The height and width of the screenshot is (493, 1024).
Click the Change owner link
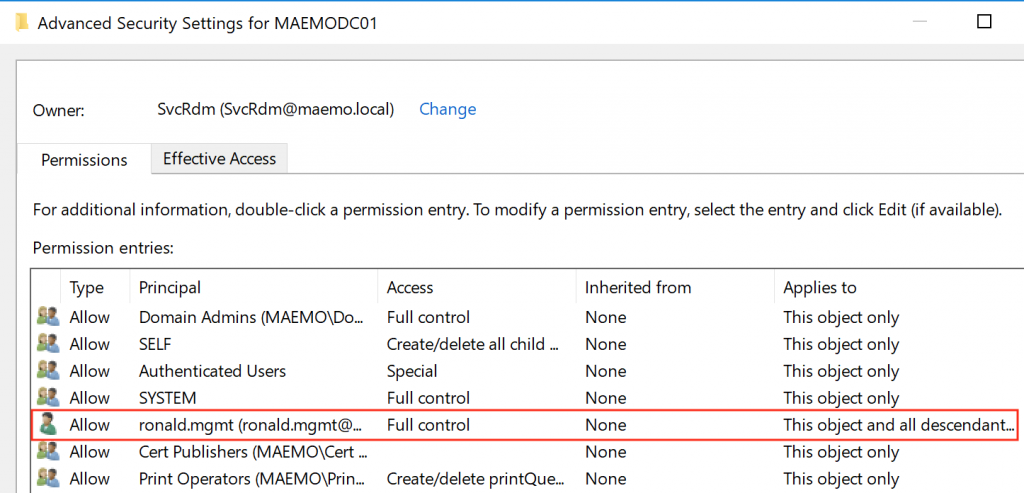coord(447,109)
